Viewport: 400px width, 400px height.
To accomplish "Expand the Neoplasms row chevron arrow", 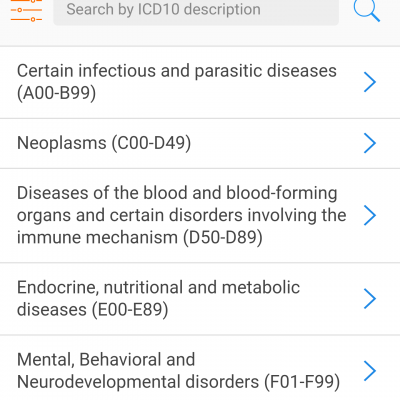I will (370, 143).
